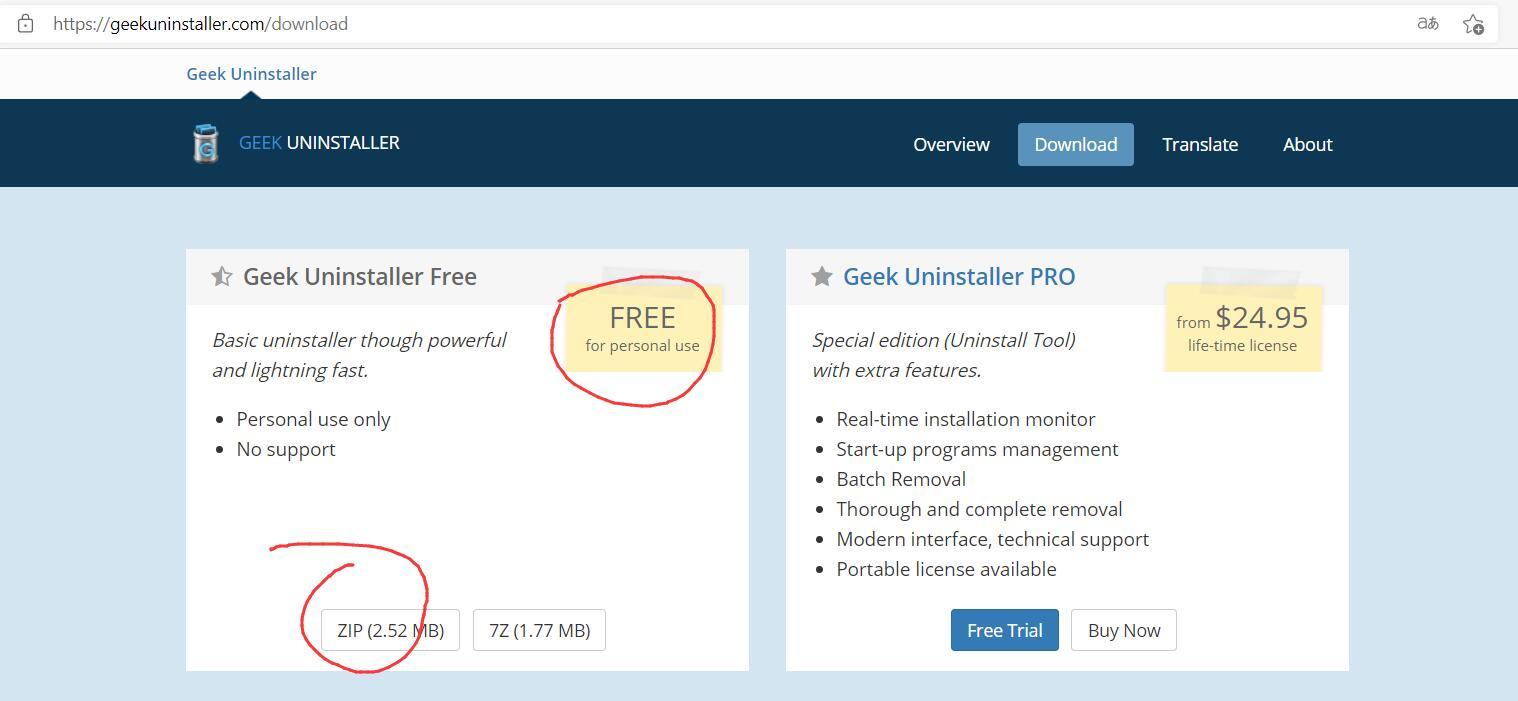Click the Buy Now button
This screenshot has width=1518, height=701.
point(1124,630)
